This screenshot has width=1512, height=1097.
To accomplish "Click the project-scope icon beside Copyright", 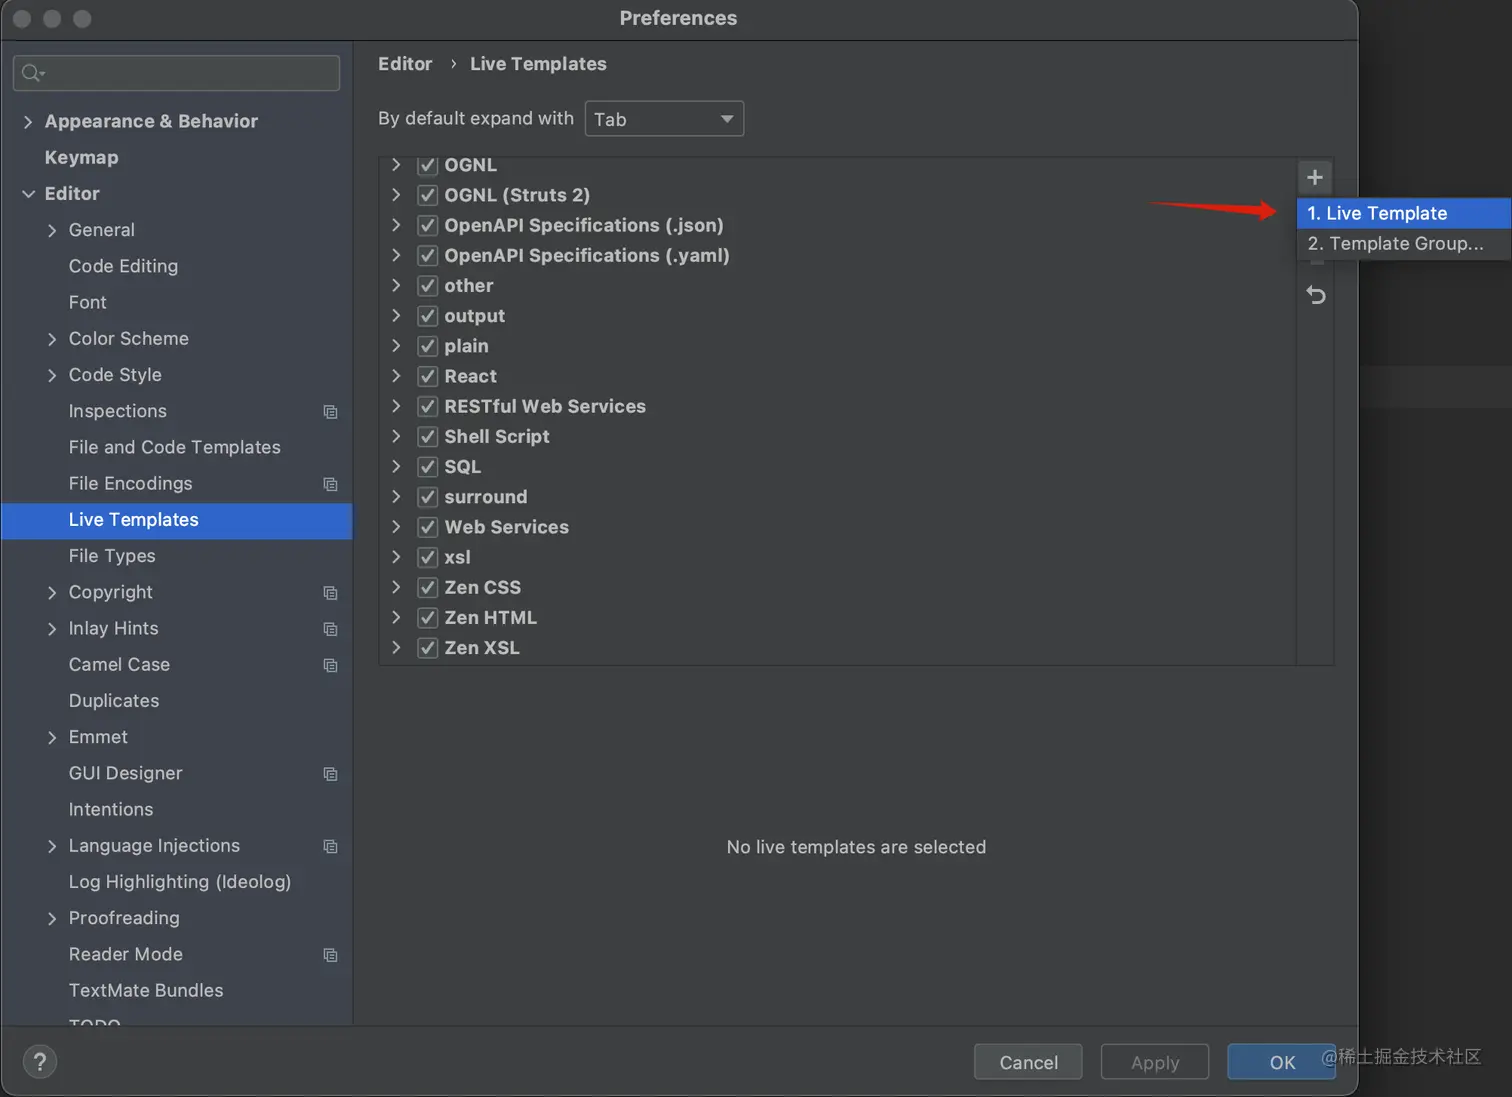I will (331, 593).
